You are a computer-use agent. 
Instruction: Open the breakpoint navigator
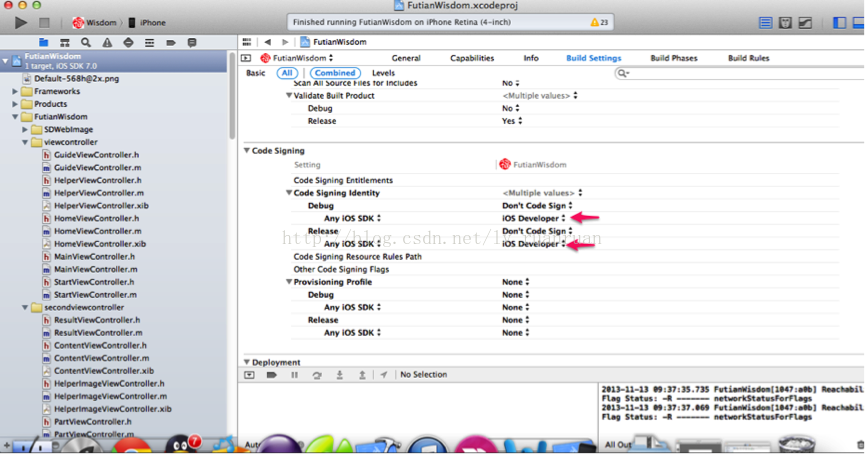170,42
